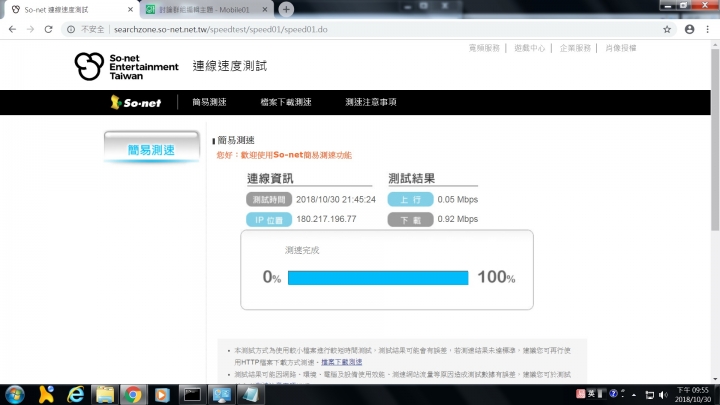This screenshot has height=405, width=720.
Task: Open Chrome's three-dot menu
Action: (x=707, y=29)
